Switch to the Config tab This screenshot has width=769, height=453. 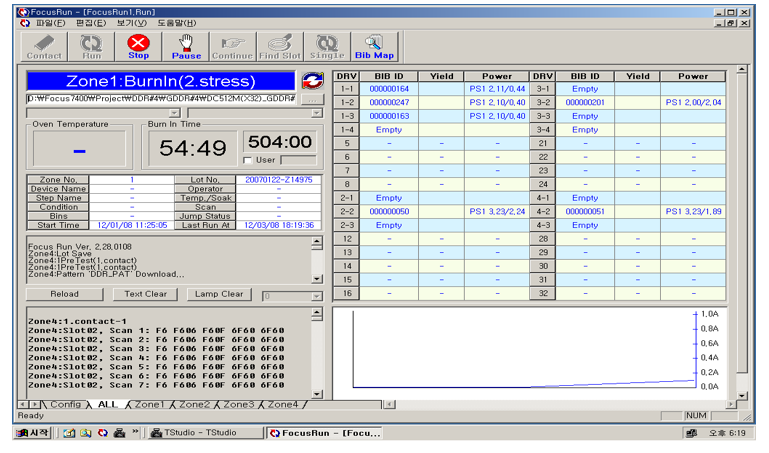(x=66, y=404)
